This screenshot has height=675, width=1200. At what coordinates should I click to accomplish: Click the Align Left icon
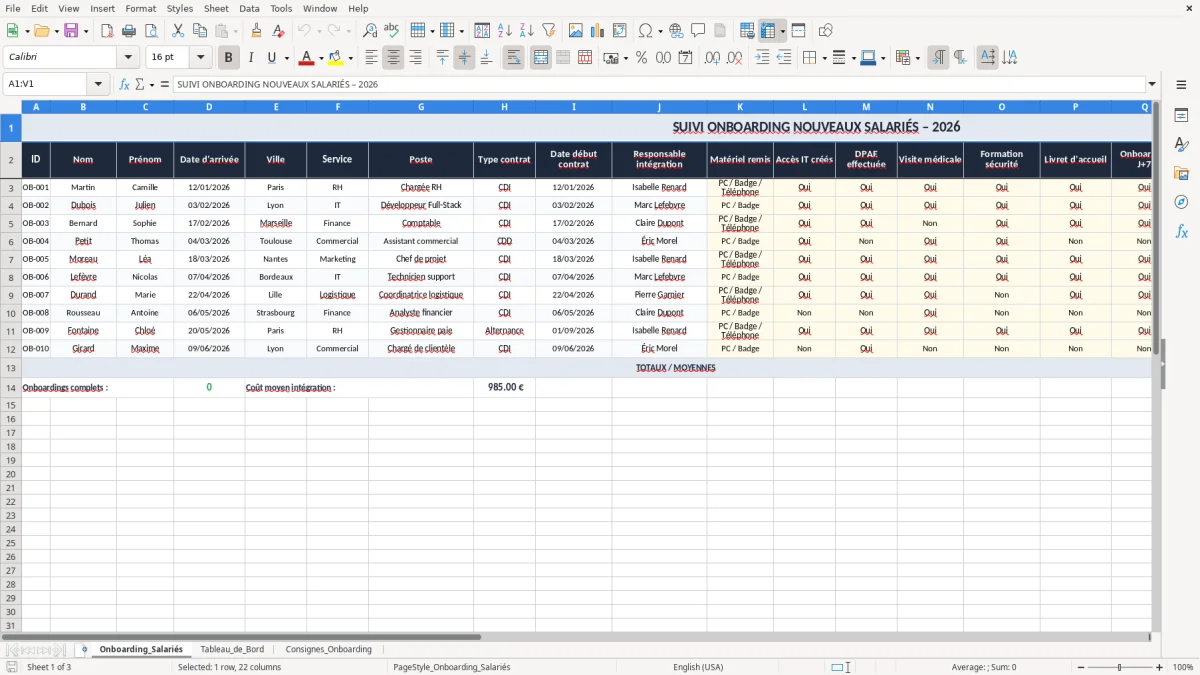coord(371,58)
